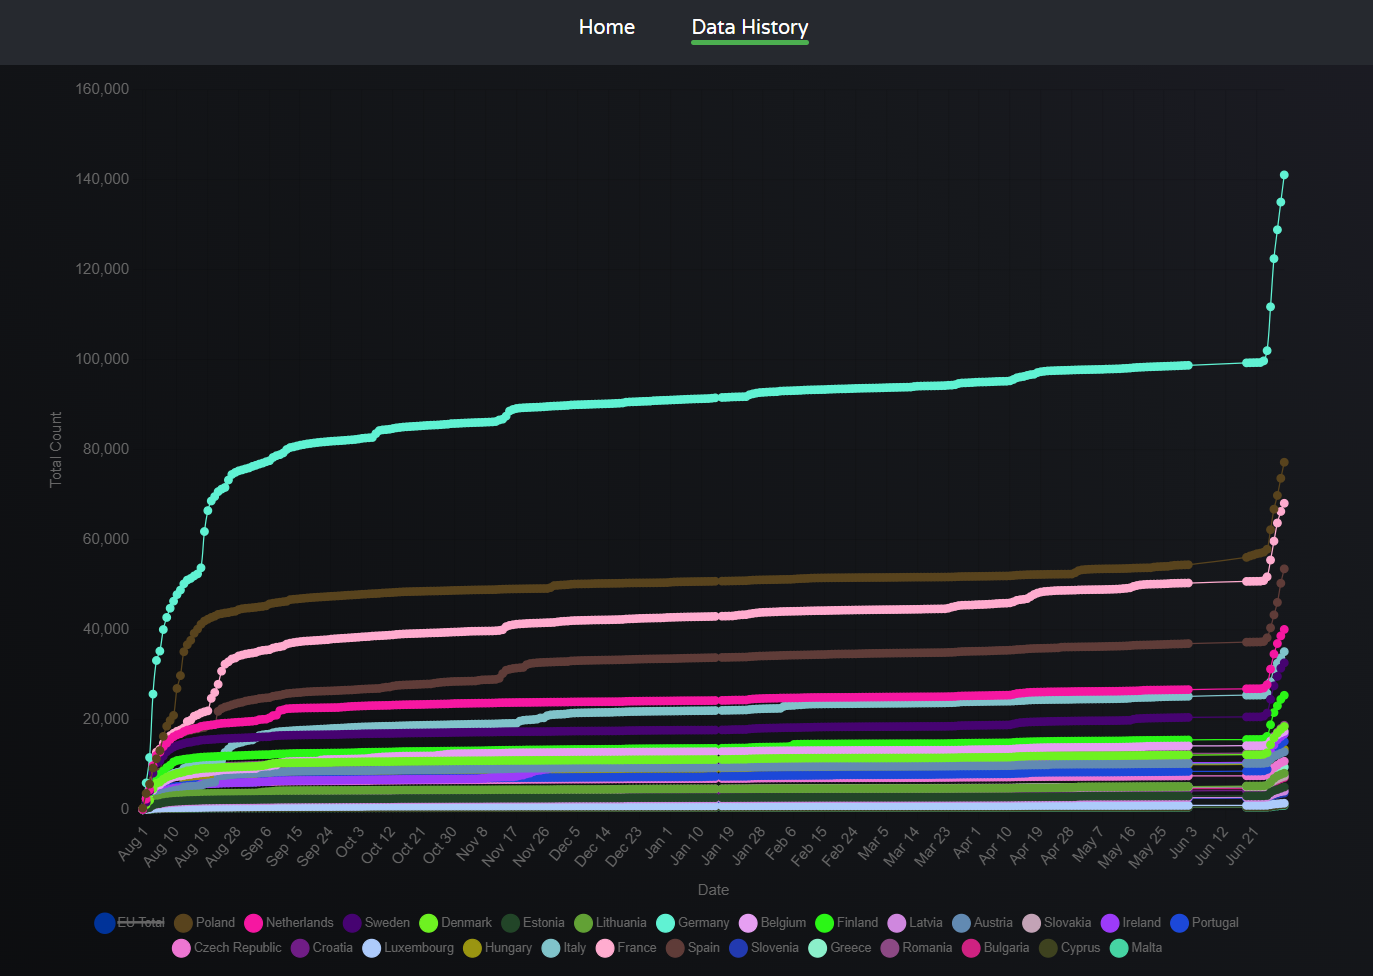Click the Latvia orchid swatch
The height and width of the screenshot is (976, 1373).
tap(896, 923)
